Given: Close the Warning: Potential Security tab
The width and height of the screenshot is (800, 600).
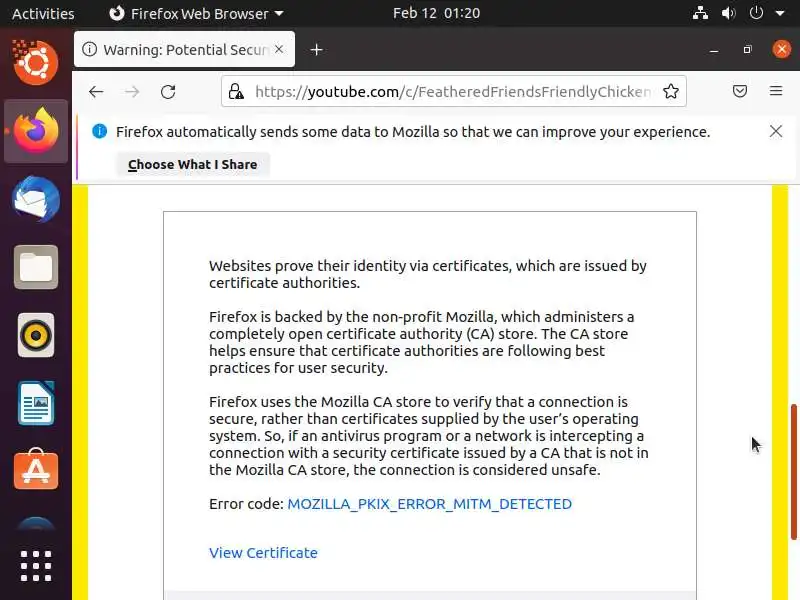Looking at the screenshot, I should click(280, 49).
